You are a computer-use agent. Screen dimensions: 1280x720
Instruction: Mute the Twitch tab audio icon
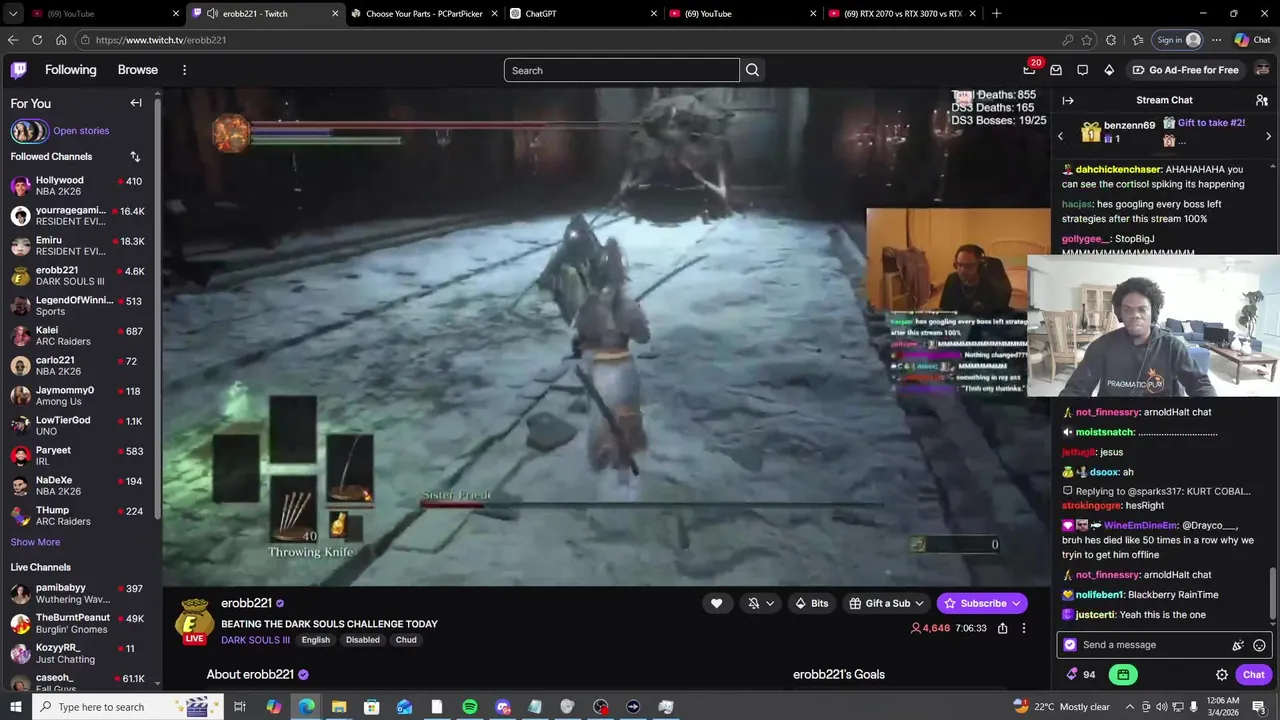[212, 13]
